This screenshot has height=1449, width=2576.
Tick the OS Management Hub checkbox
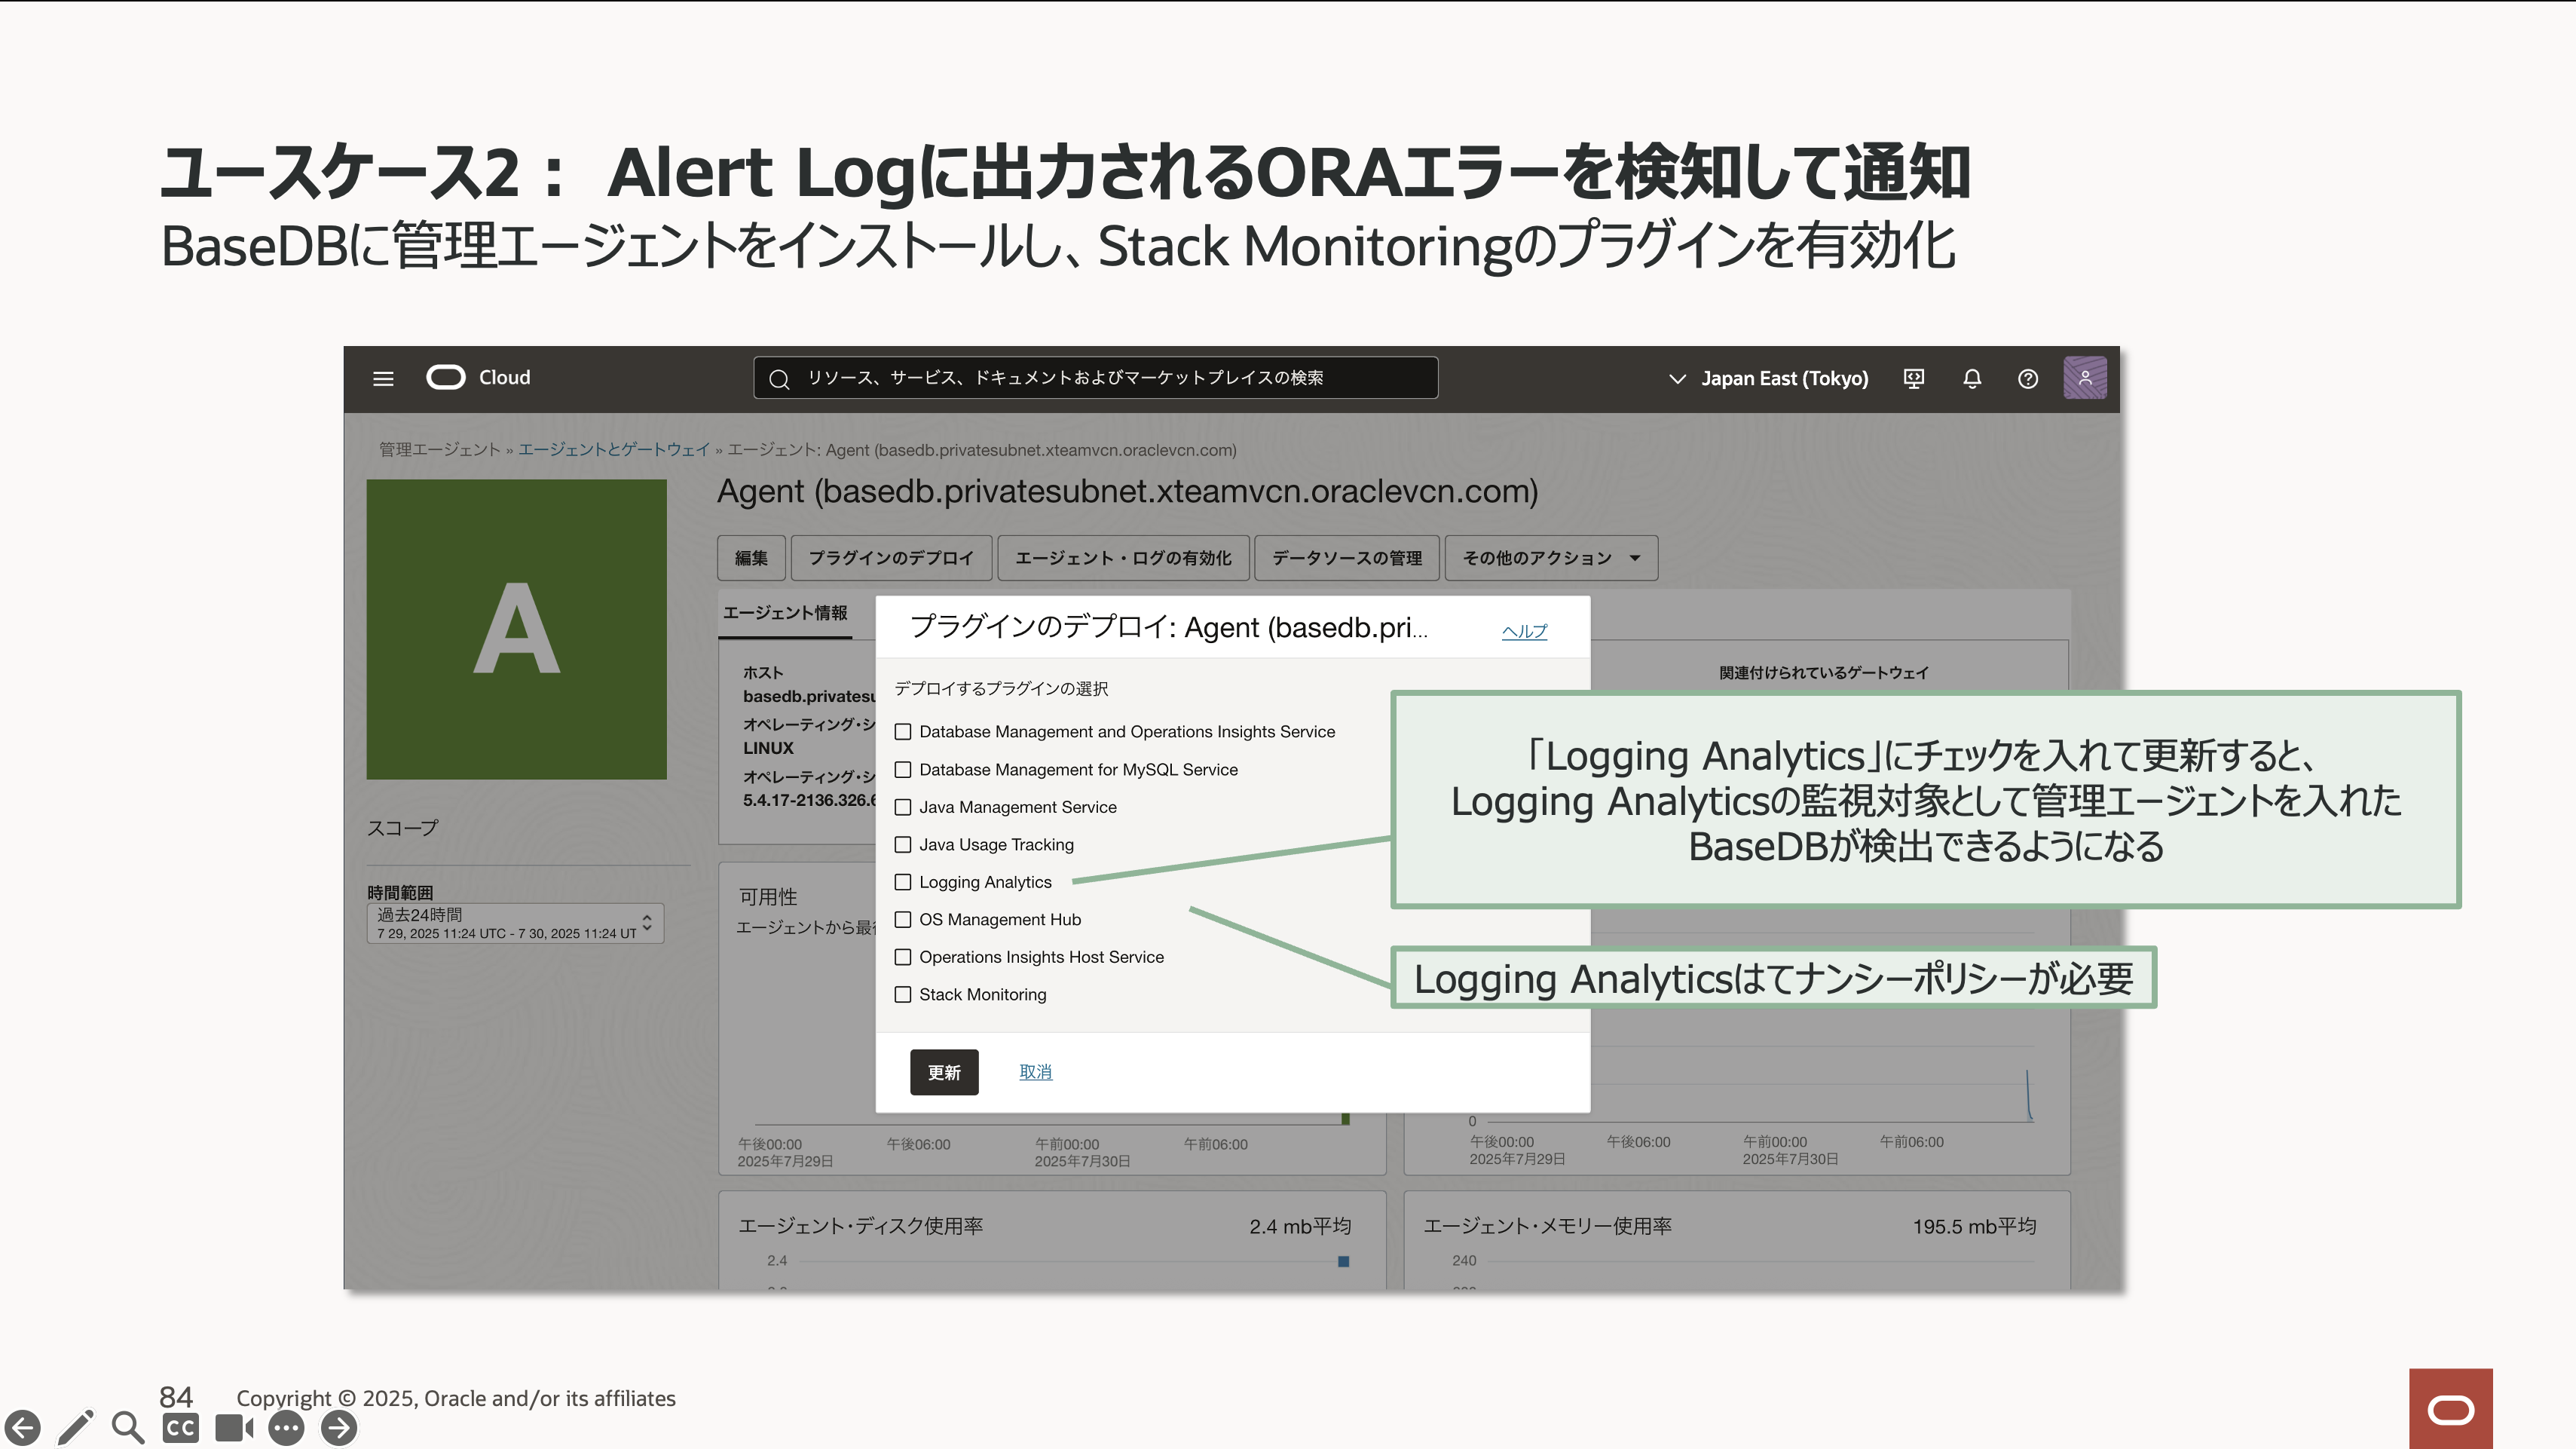(x=903, y=919)
